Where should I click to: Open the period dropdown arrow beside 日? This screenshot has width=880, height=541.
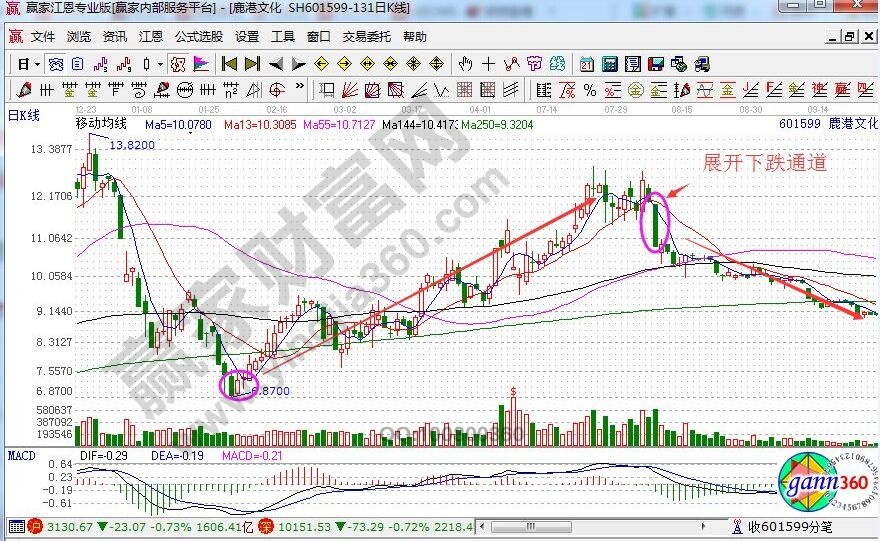(37, 63)
